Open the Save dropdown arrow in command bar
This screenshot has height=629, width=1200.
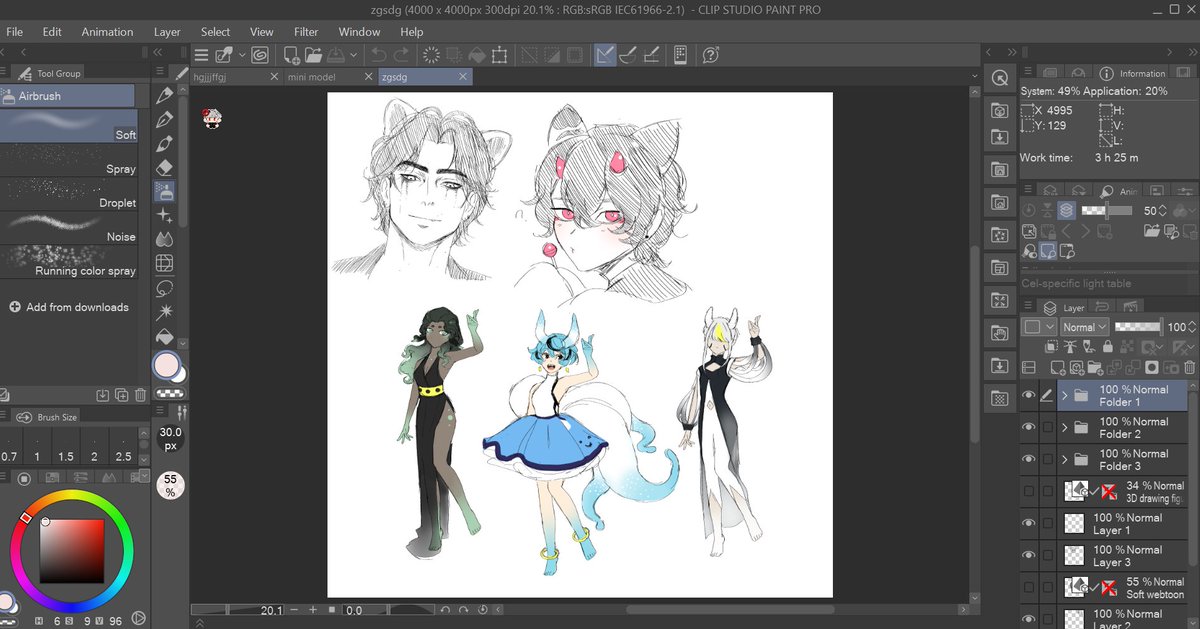click(356, 55)
